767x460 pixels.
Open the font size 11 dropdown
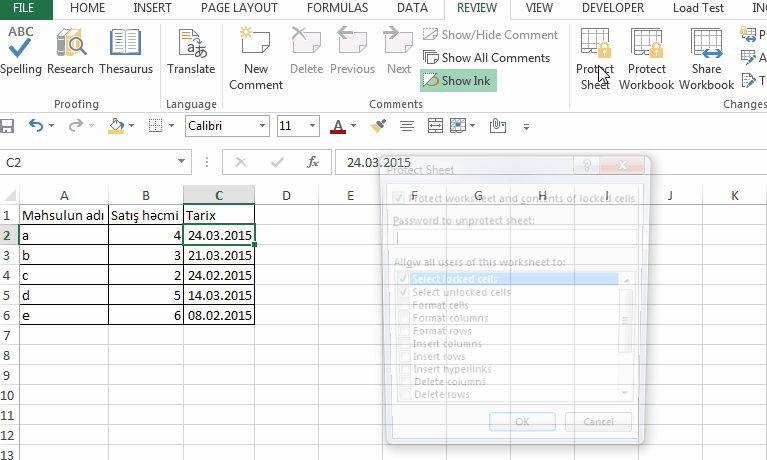point(313,126)
